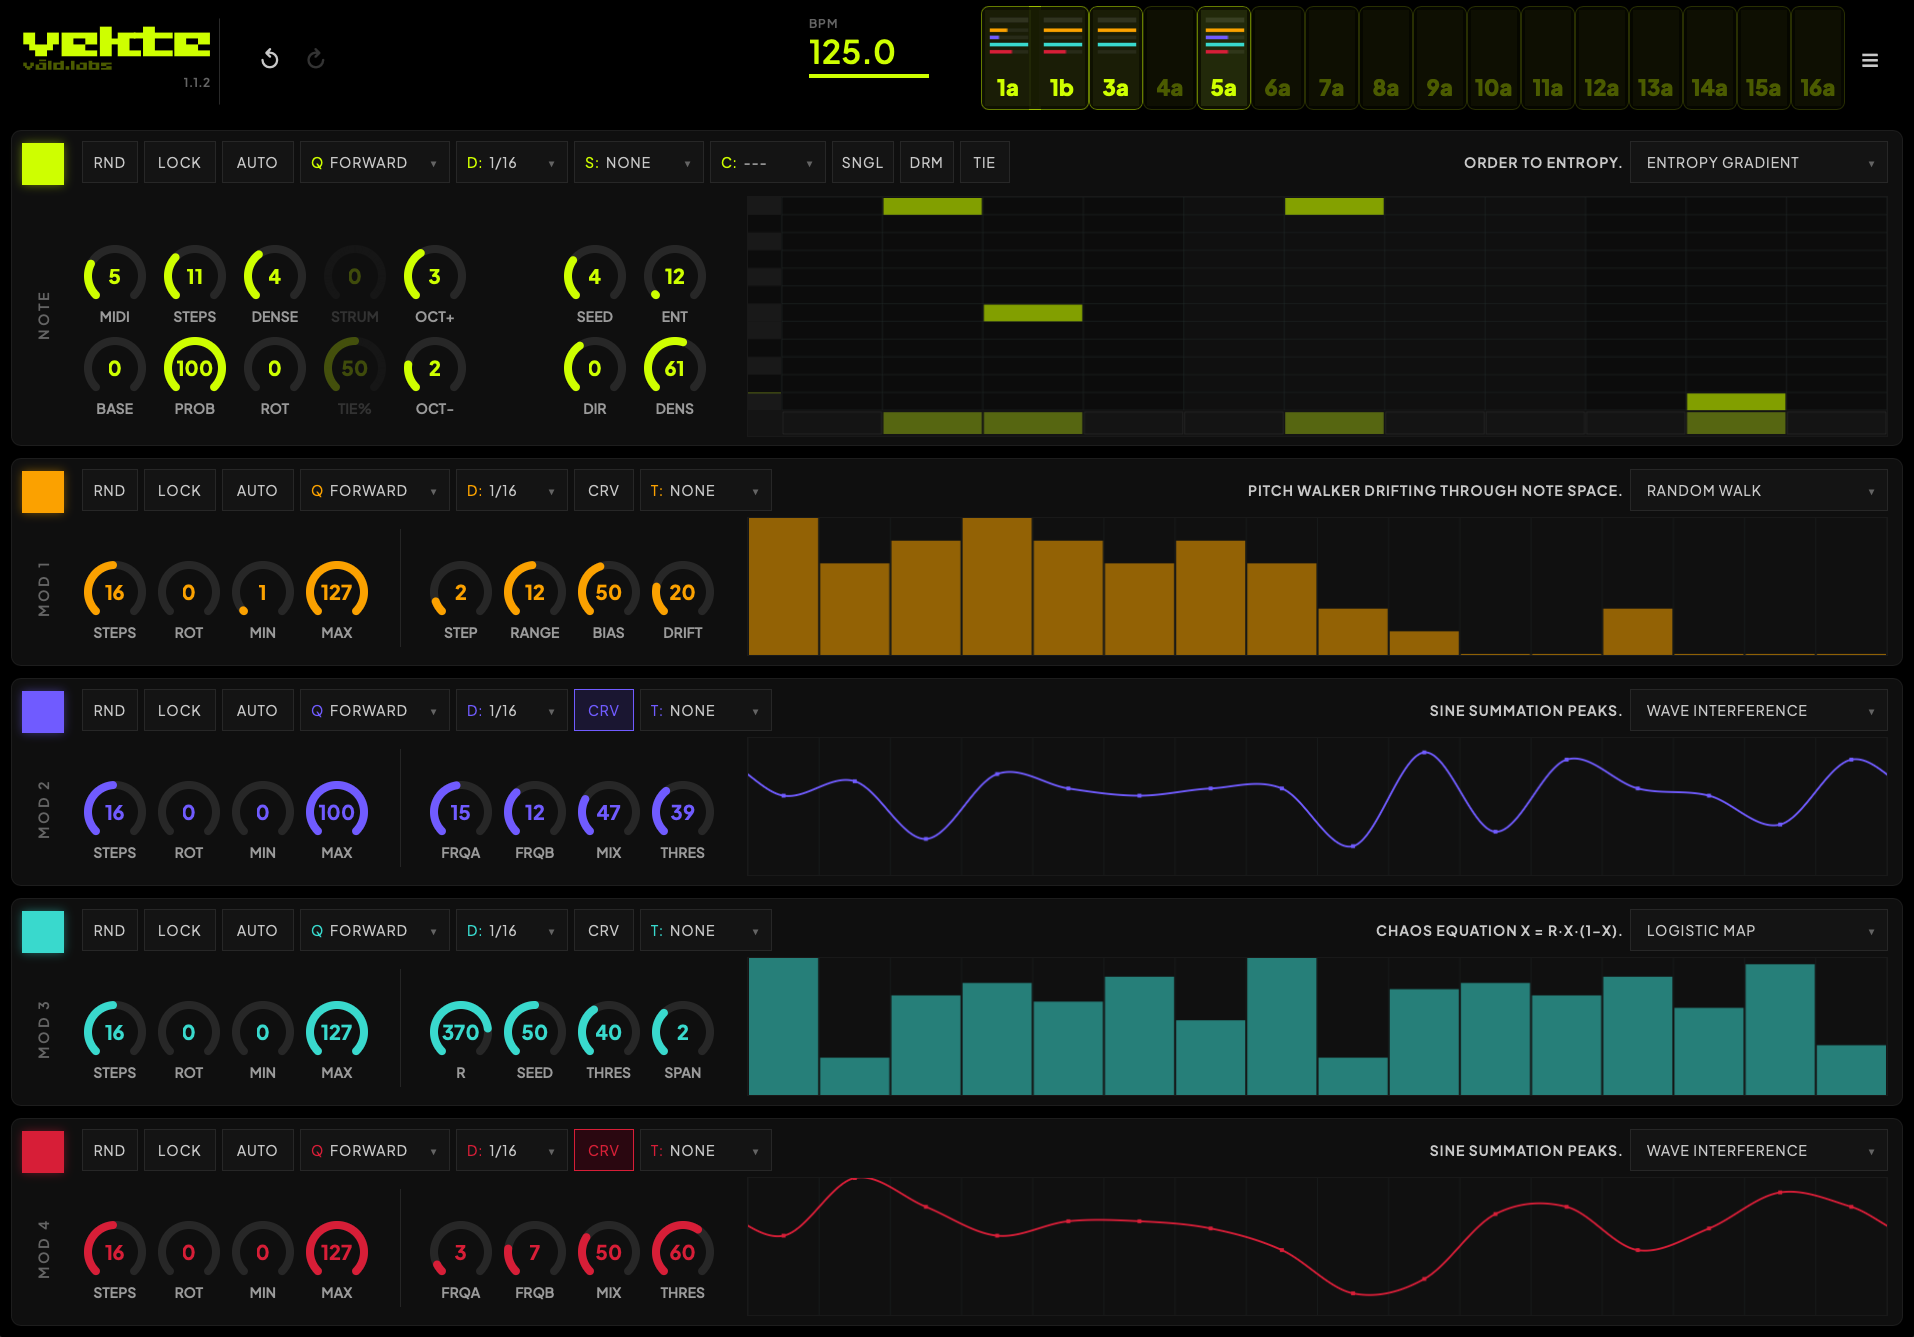The height and width of the screenshot is (1337, 1914).
Task: Click the BPM value 125.0 field
Action: [x=868, y=53]
